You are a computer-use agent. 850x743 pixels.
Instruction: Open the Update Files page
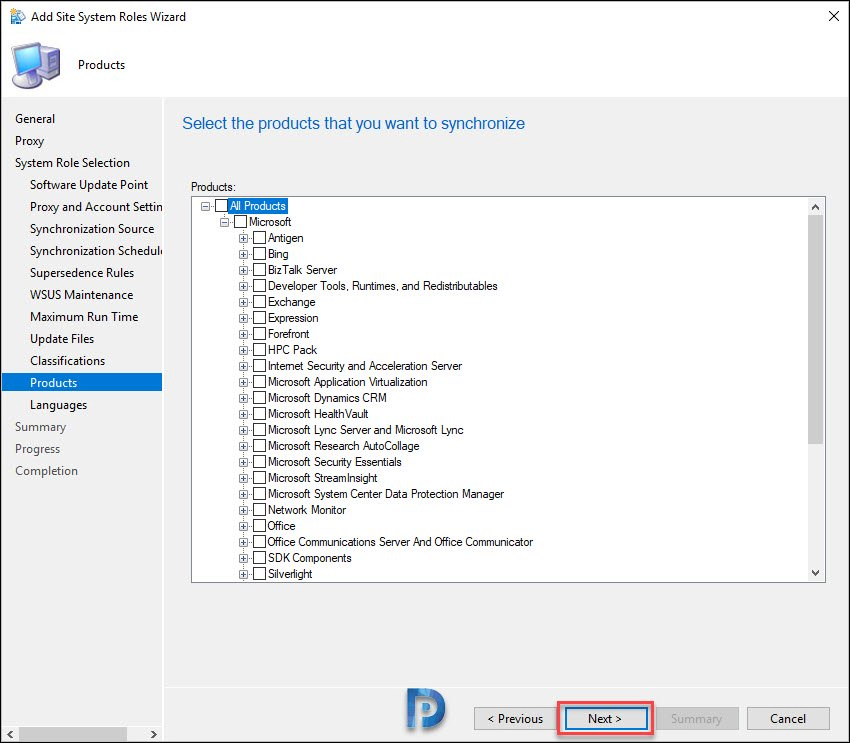(x=62, y=339)
